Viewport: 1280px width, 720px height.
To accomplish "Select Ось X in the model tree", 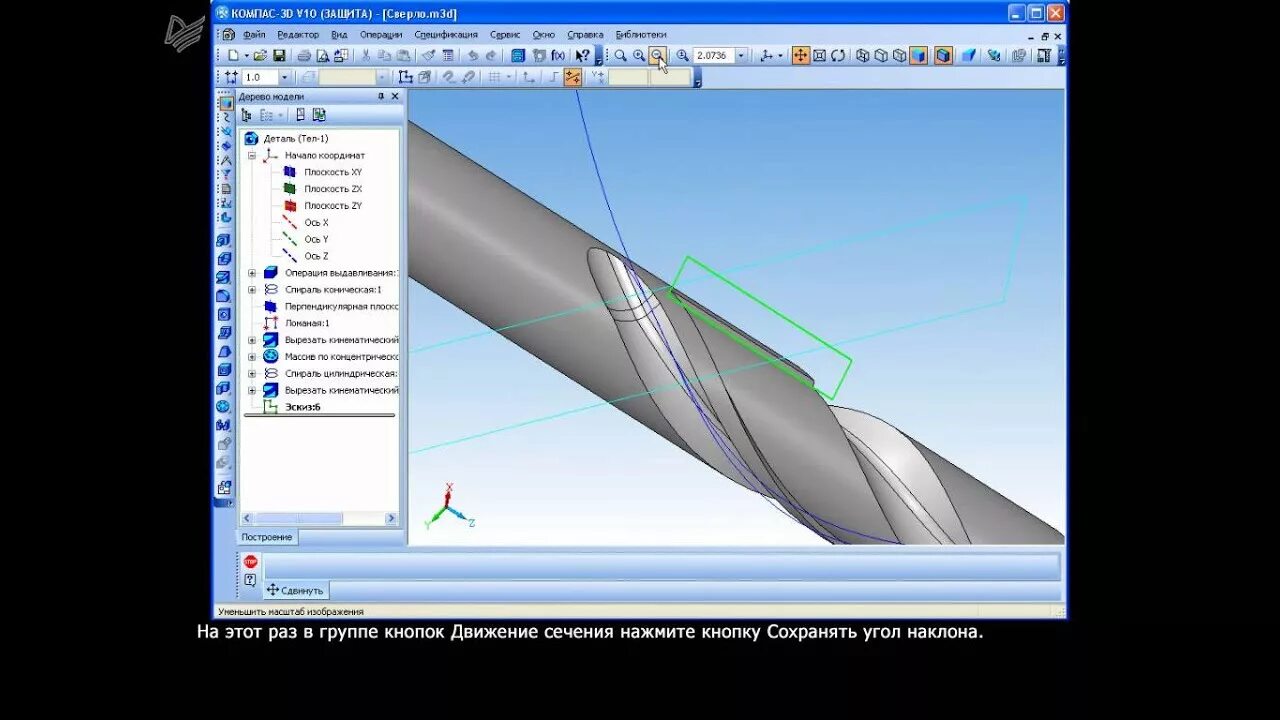I will tap(316, 223).
